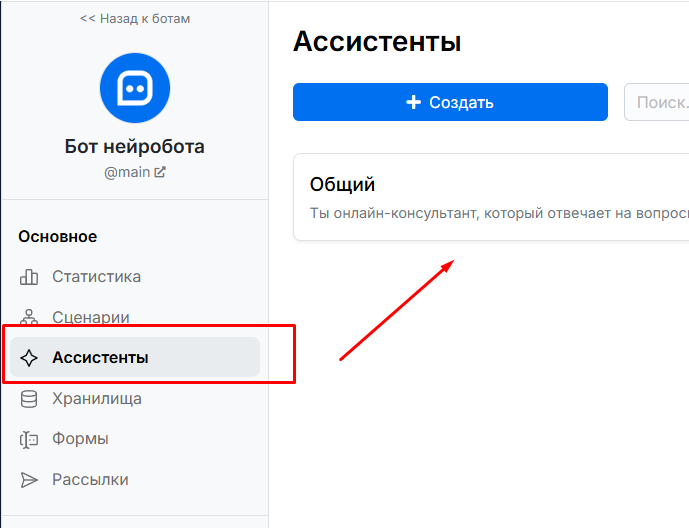The height and width of the screenshot is (528, 689).
Task: Click the blue bot avatar icon
Action: point(135,88)
